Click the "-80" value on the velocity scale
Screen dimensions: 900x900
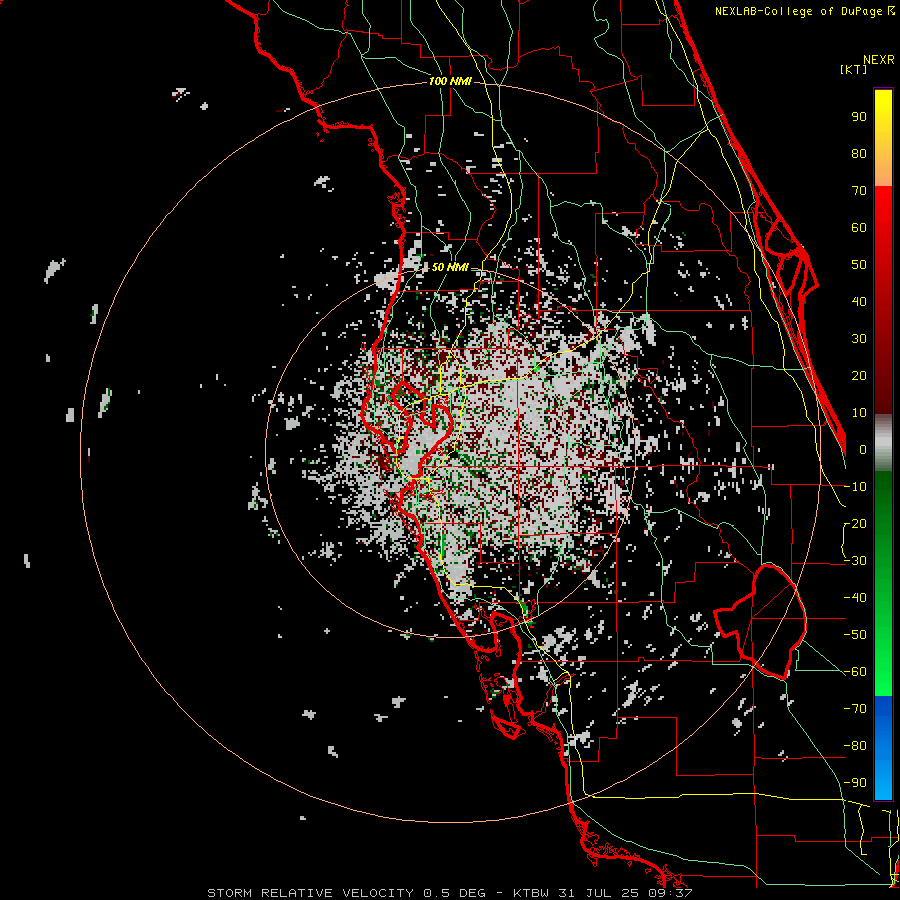tap(855, 746)
